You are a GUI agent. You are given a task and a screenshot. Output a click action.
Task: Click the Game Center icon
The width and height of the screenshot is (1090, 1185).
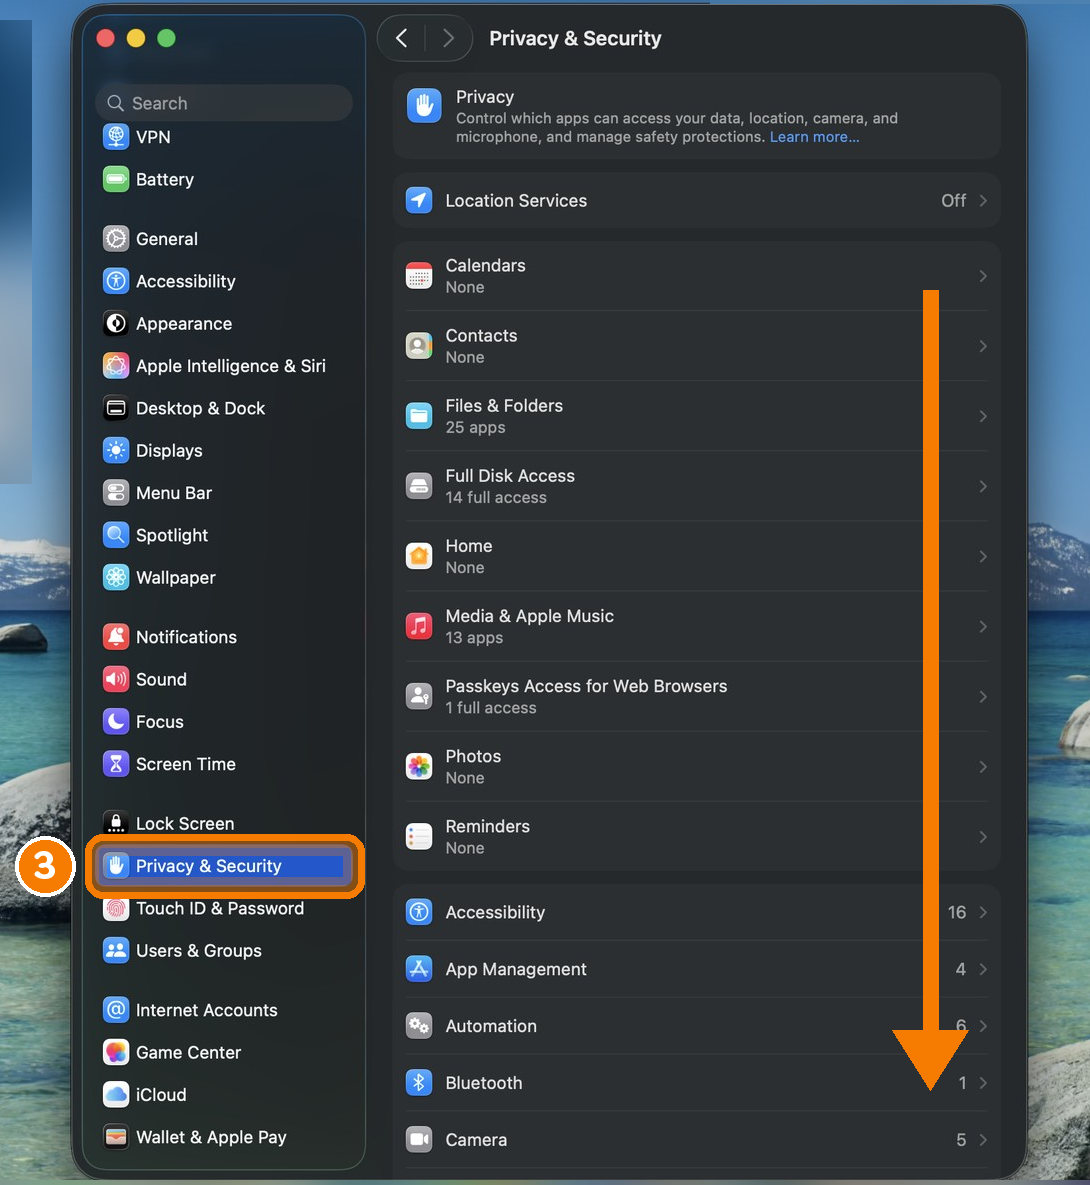116,1053
